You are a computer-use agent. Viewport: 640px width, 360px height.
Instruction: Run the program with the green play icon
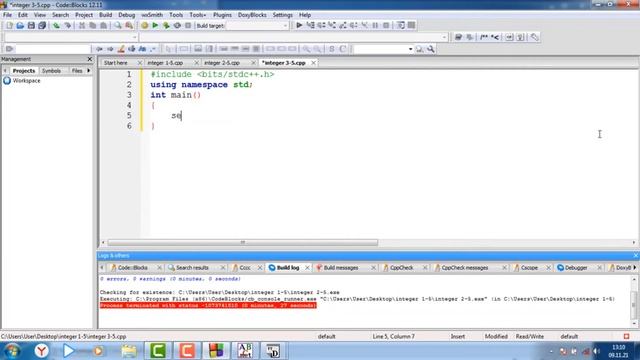(155, 25)
